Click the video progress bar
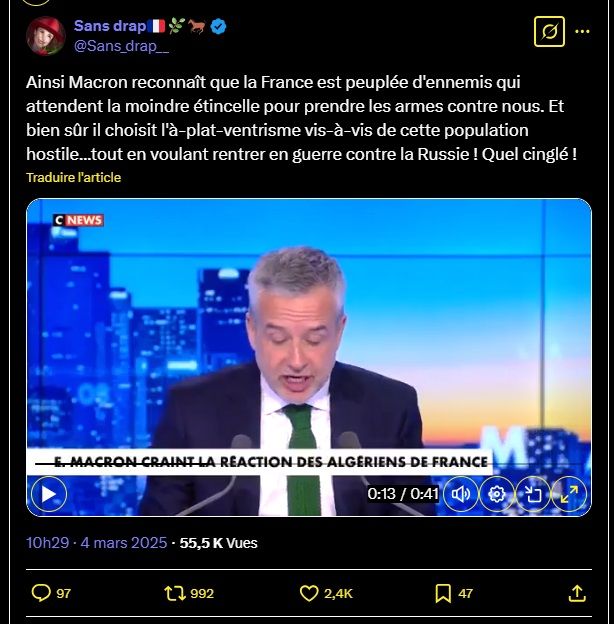The height and width of the screenshot is (624, 614). (x=308, y=464)
